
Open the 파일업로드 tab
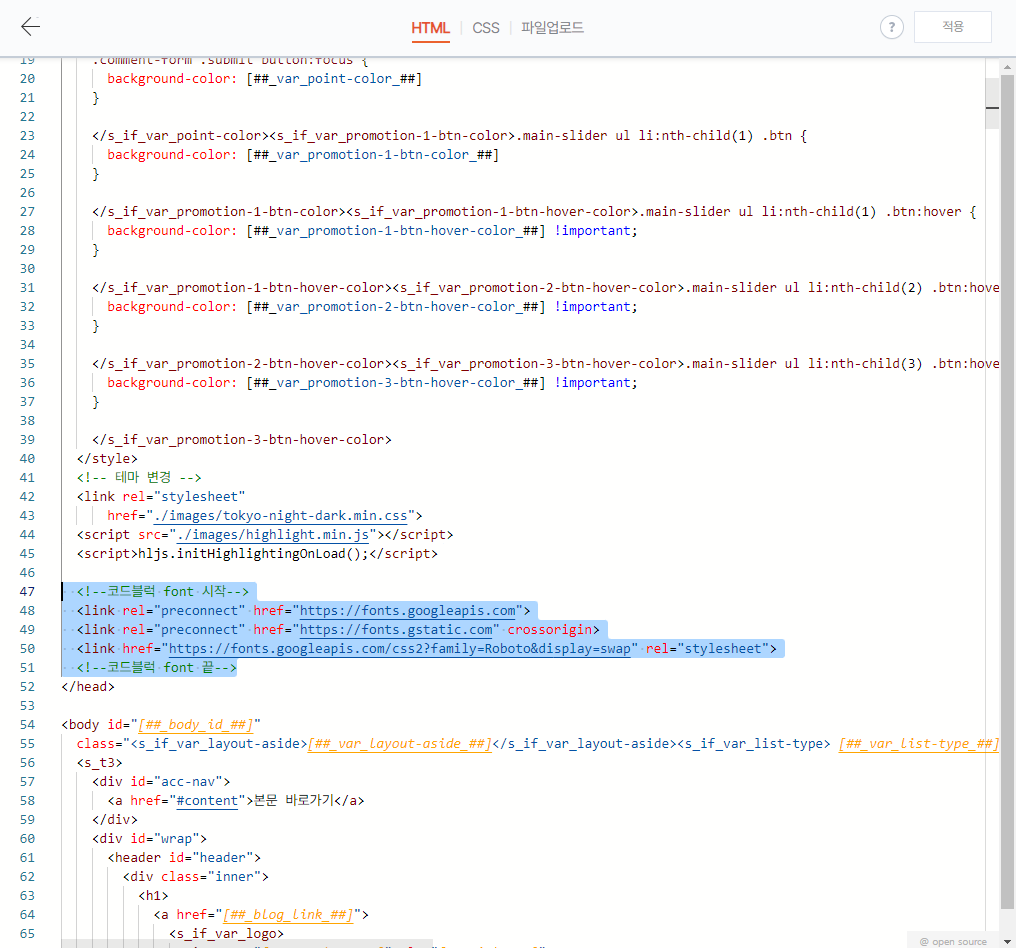(x=552, y=28)
